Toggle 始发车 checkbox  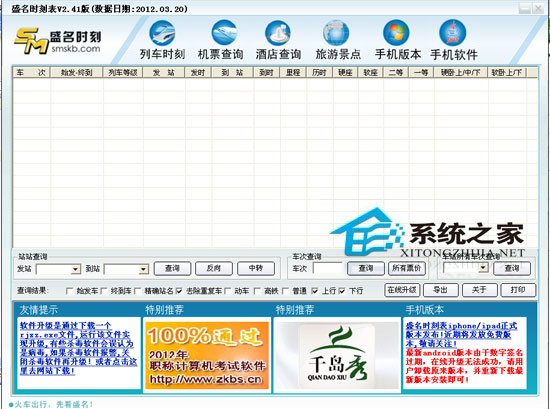69,291
